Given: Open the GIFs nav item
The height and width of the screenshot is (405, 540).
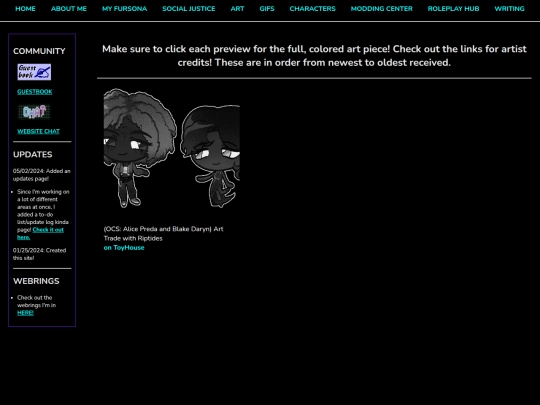Looking at the screenshot, I should [x=267, y=9].
